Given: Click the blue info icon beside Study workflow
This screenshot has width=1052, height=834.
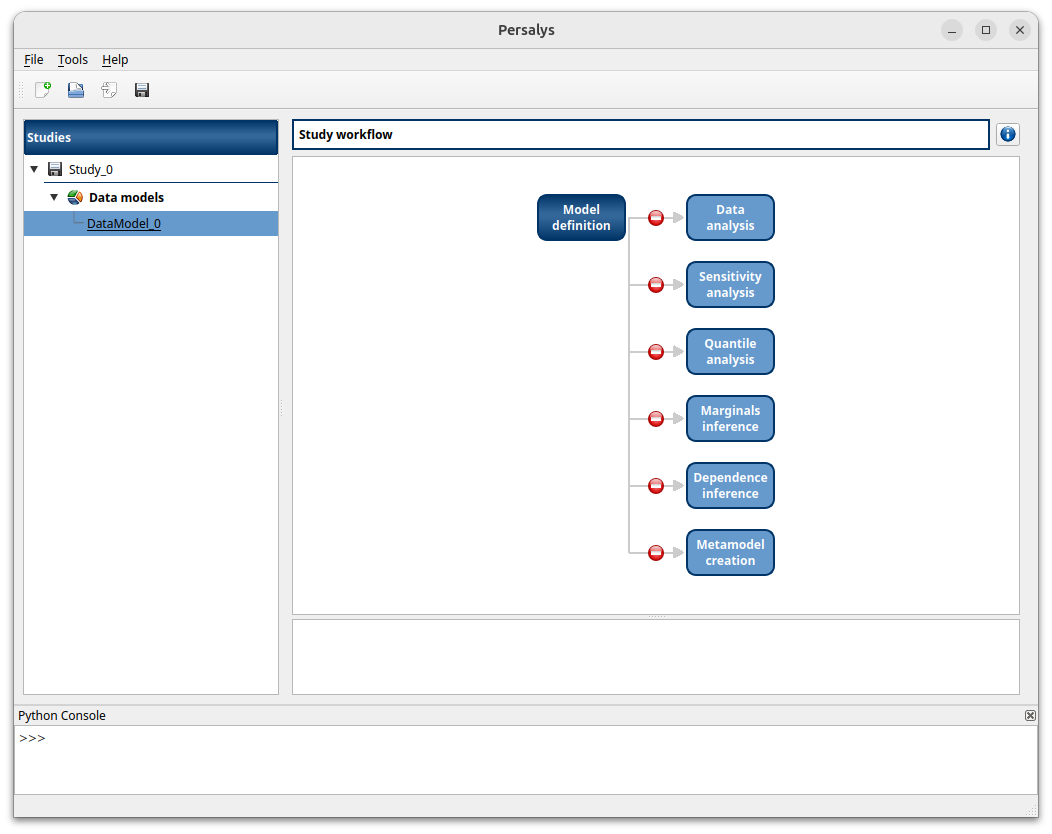Looking at the screenshot, I should (x=1007, y=134).
